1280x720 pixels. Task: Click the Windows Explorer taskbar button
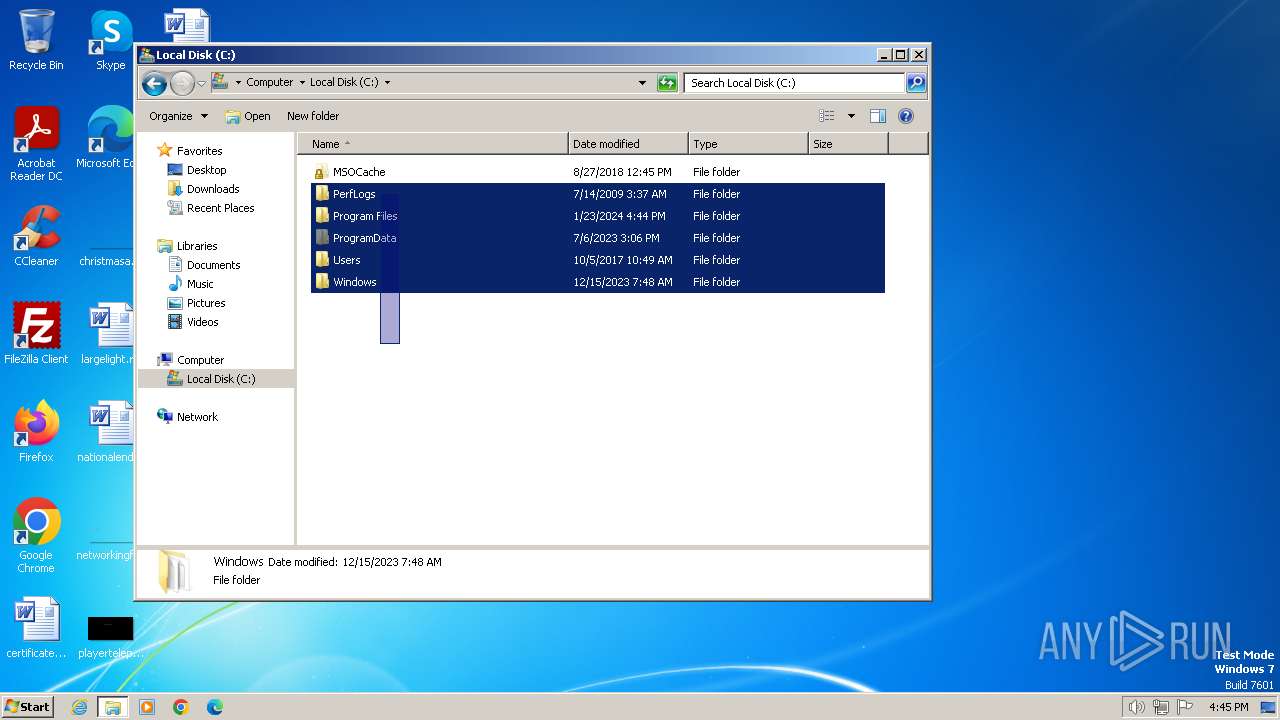[113, 707]
